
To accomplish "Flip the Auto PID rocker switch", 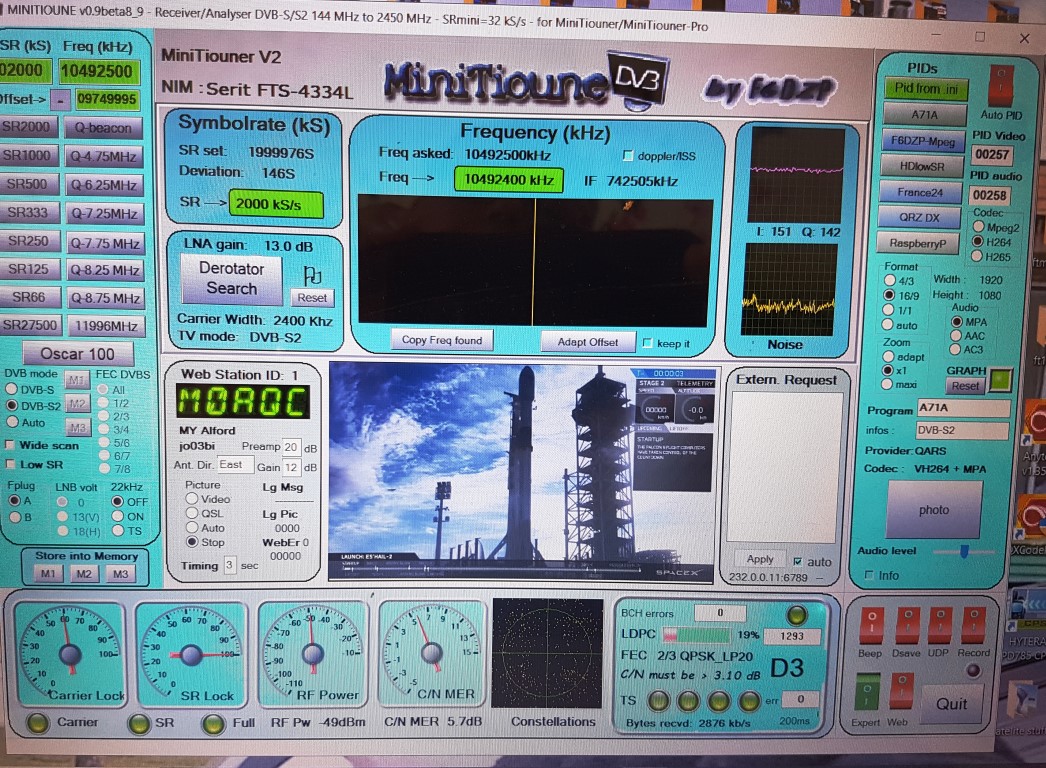I will click(1001, 86).
